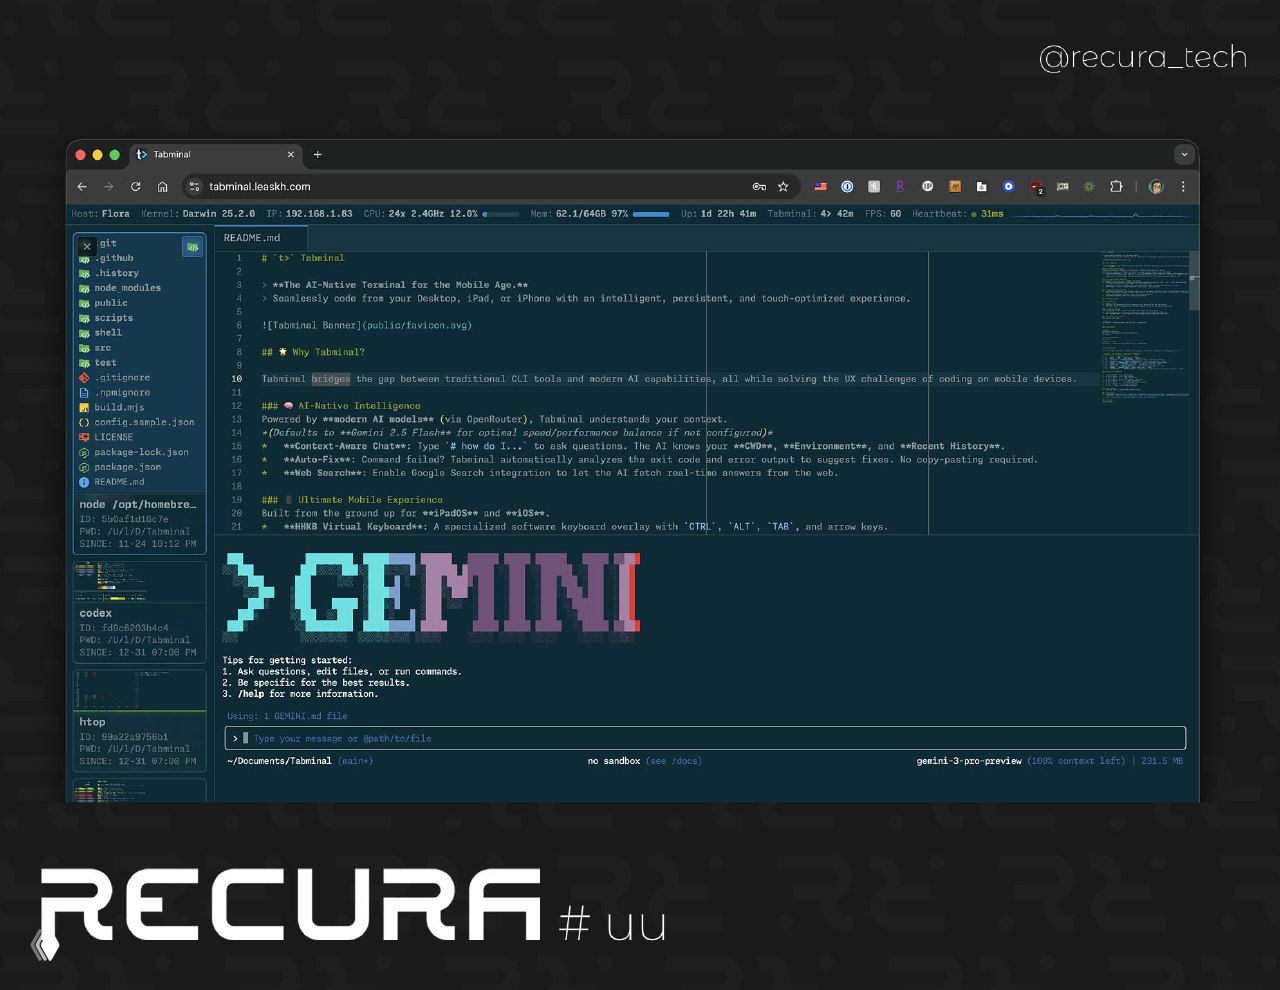Expand the scripts folder
The image size is (1280, 990).
coord(113,318)
